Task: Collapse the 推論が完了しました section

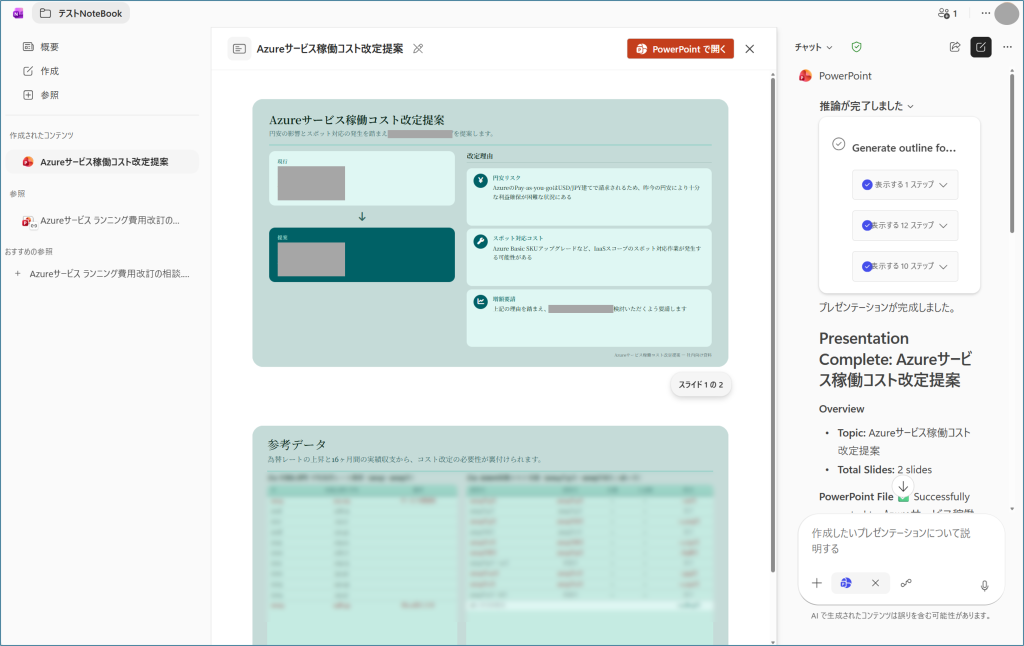Action: pos(867,106)
